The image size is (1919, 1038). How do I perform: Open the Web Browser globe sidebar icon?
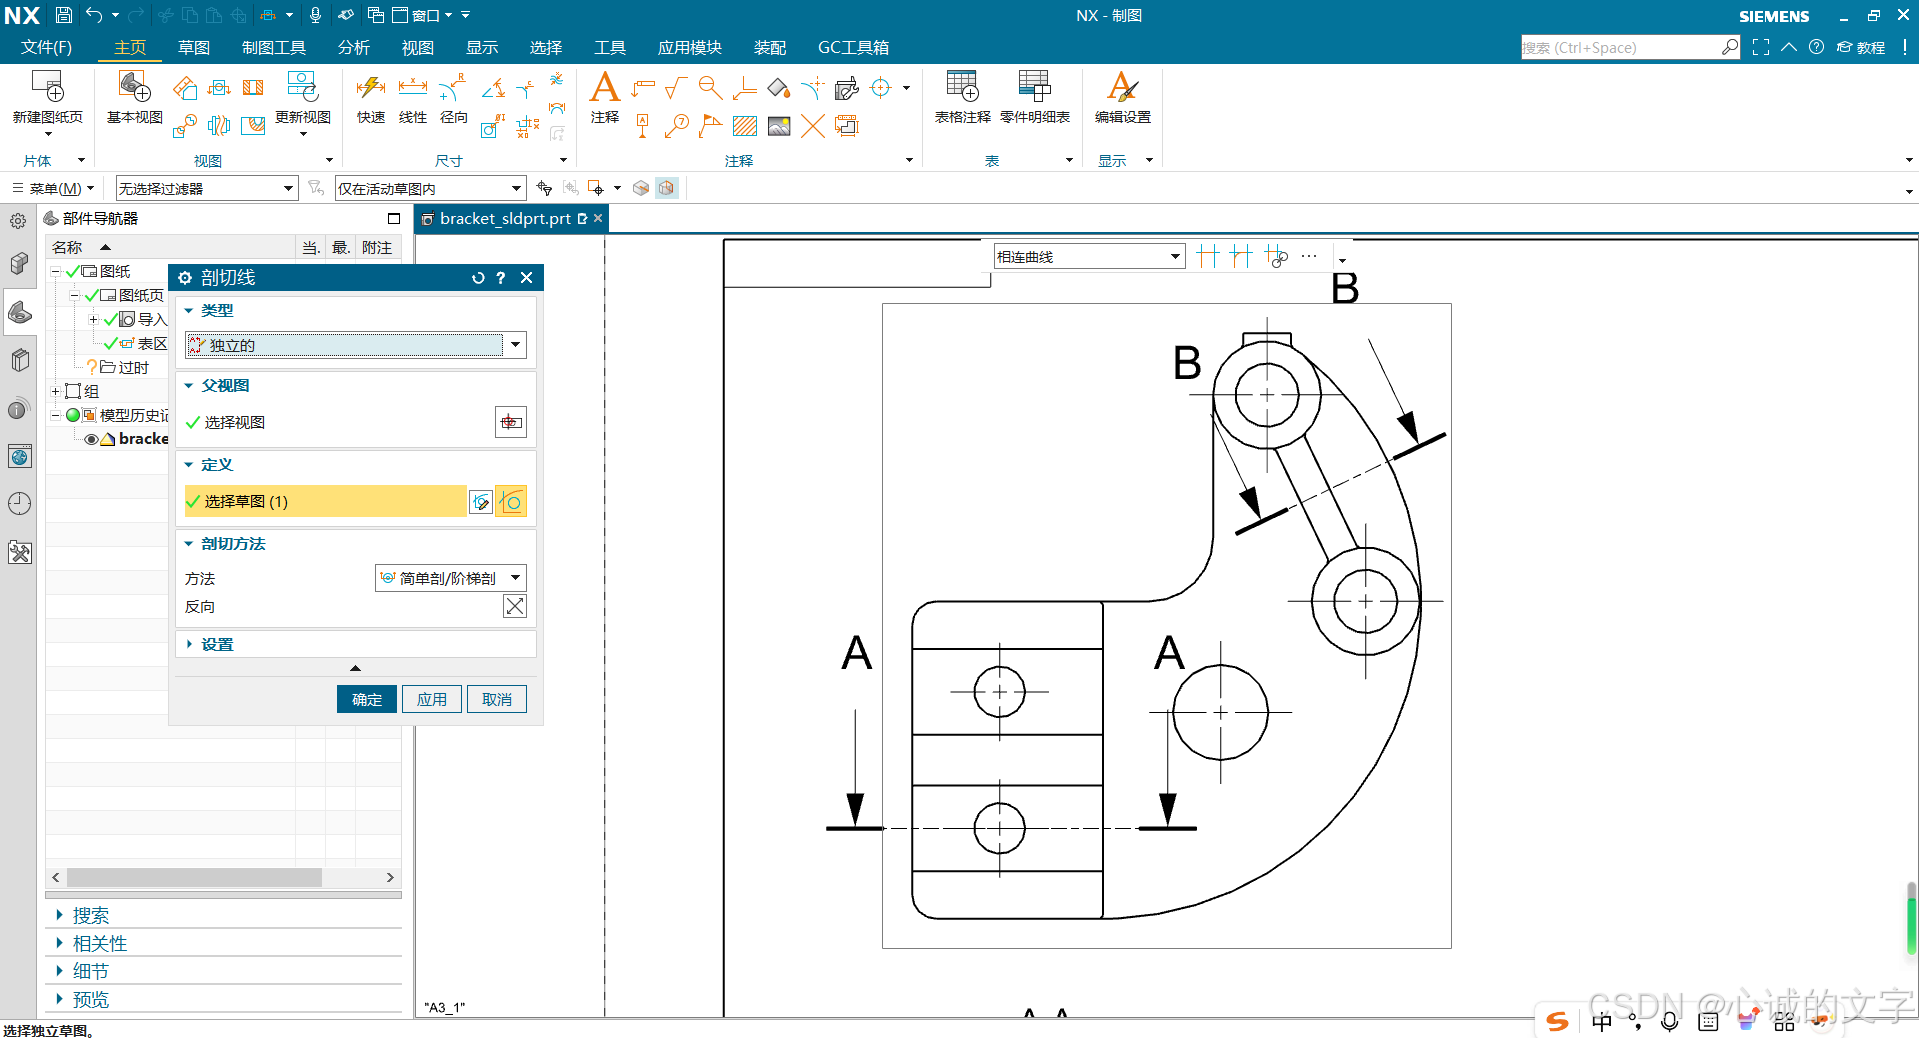point(20,457)
